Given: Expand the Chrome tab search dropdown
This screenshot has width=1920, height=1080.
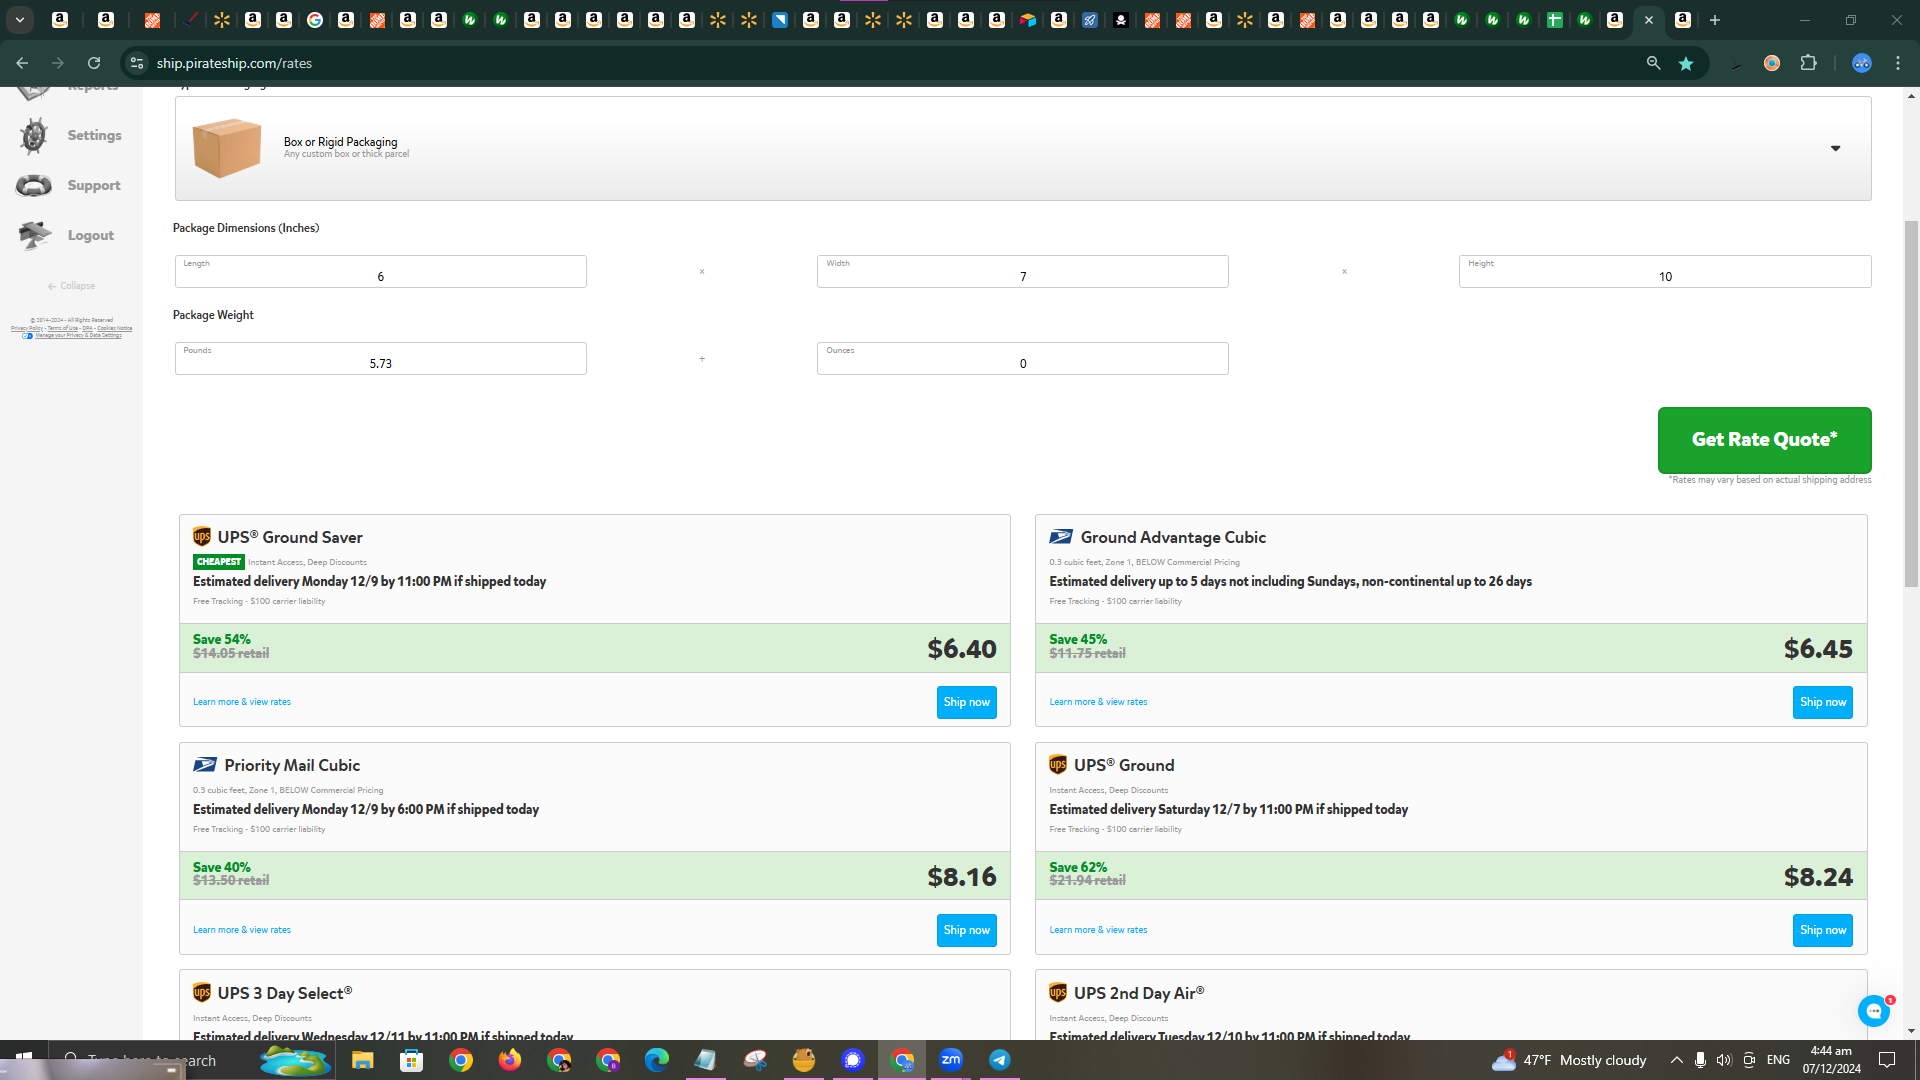Looking at the screenshot, I should coord(20,20).
